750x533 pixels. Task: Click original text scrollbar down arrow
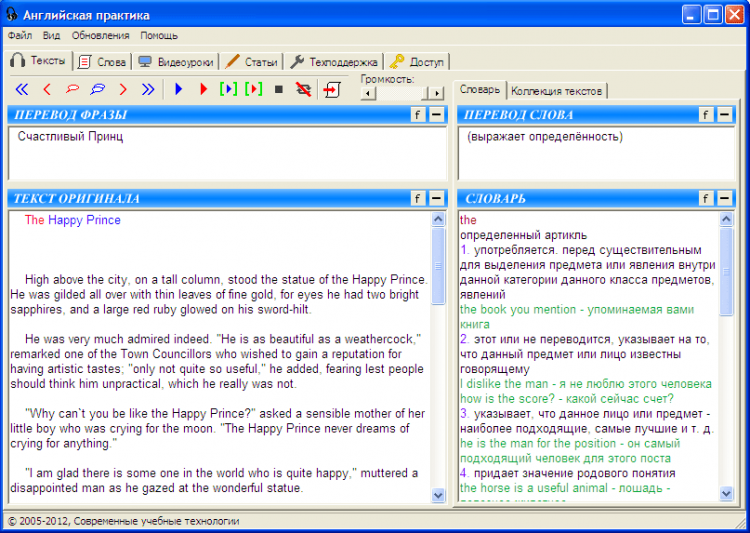point(438,495)
